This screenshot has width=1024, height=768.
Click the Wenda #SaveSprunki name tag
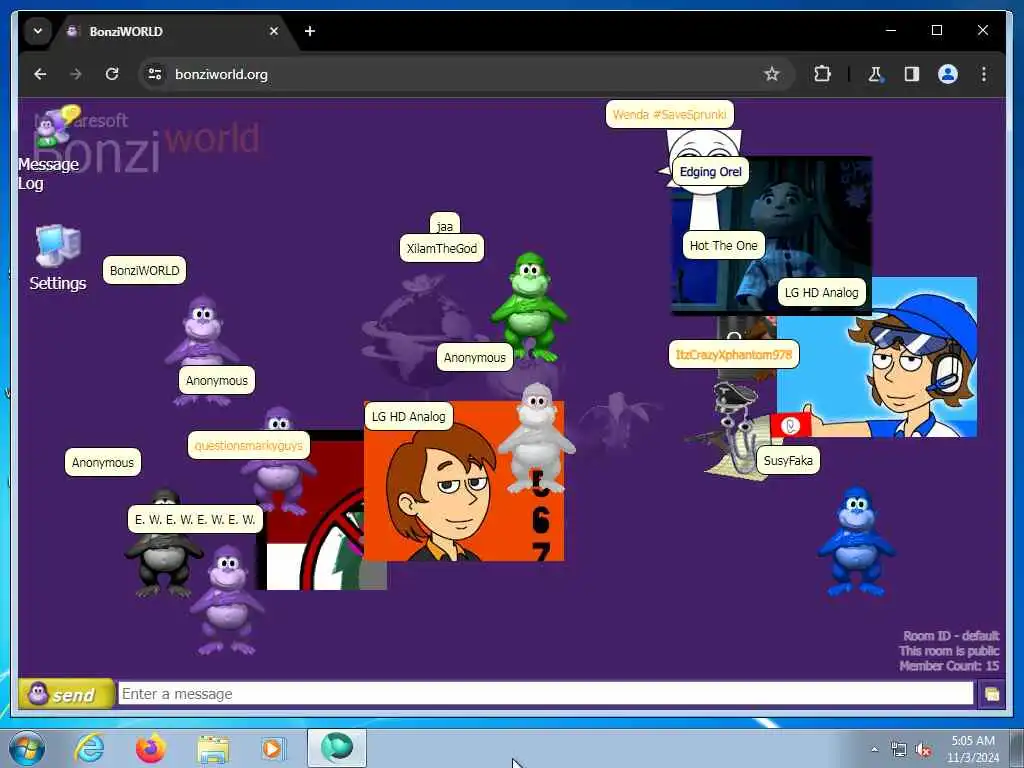pos(669,114)
